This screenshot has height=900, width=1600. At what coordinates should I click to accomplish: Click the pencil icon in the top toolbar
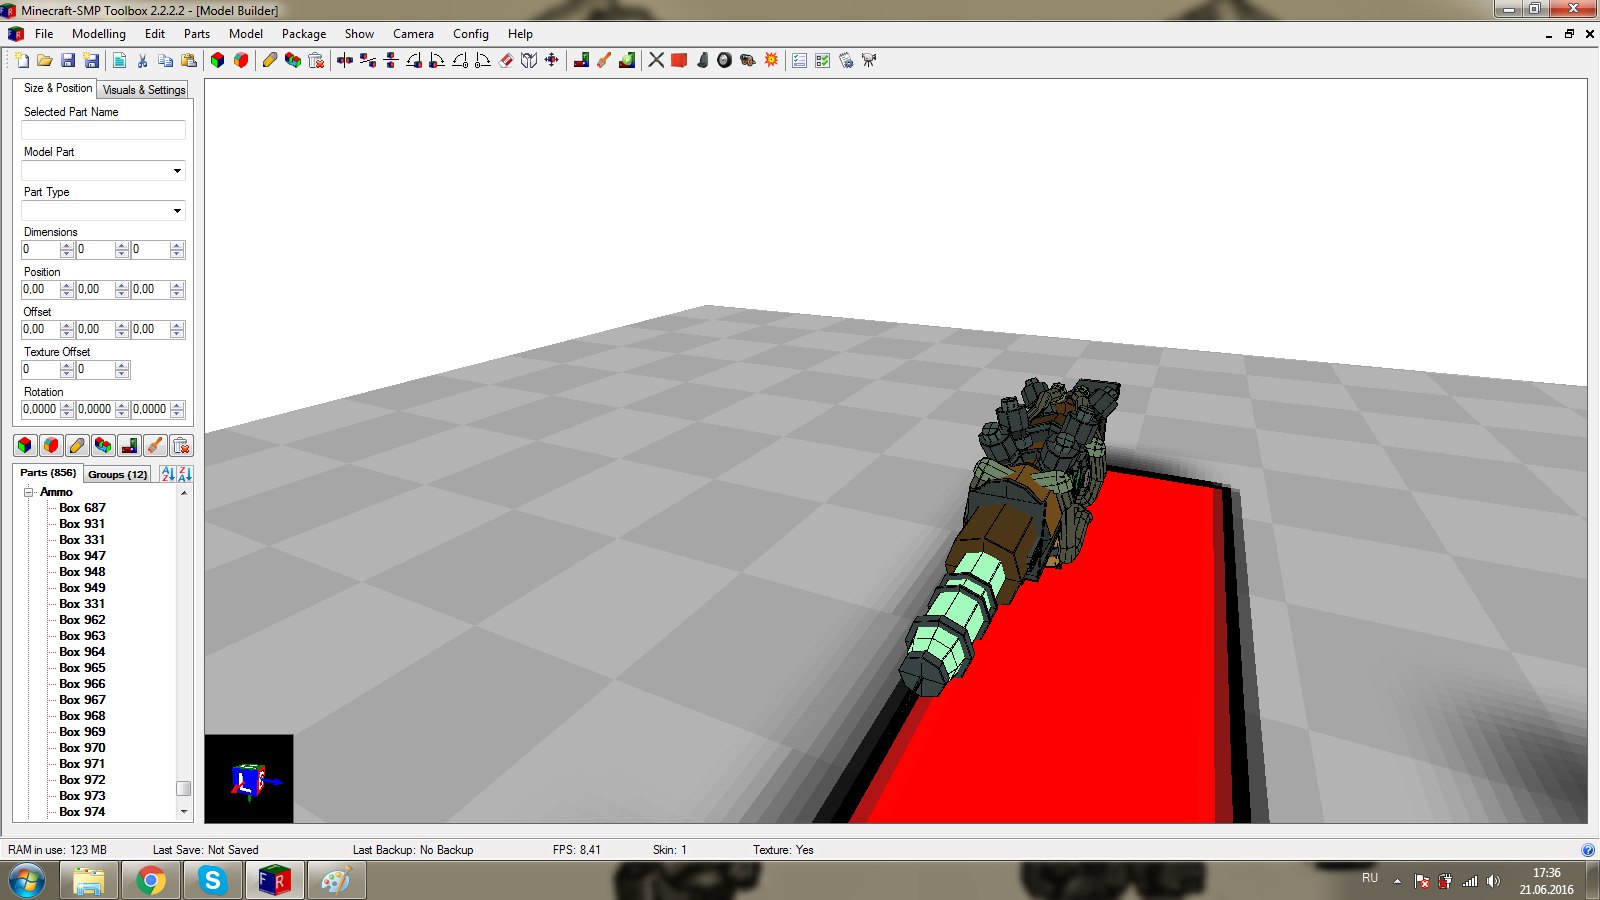270,61
